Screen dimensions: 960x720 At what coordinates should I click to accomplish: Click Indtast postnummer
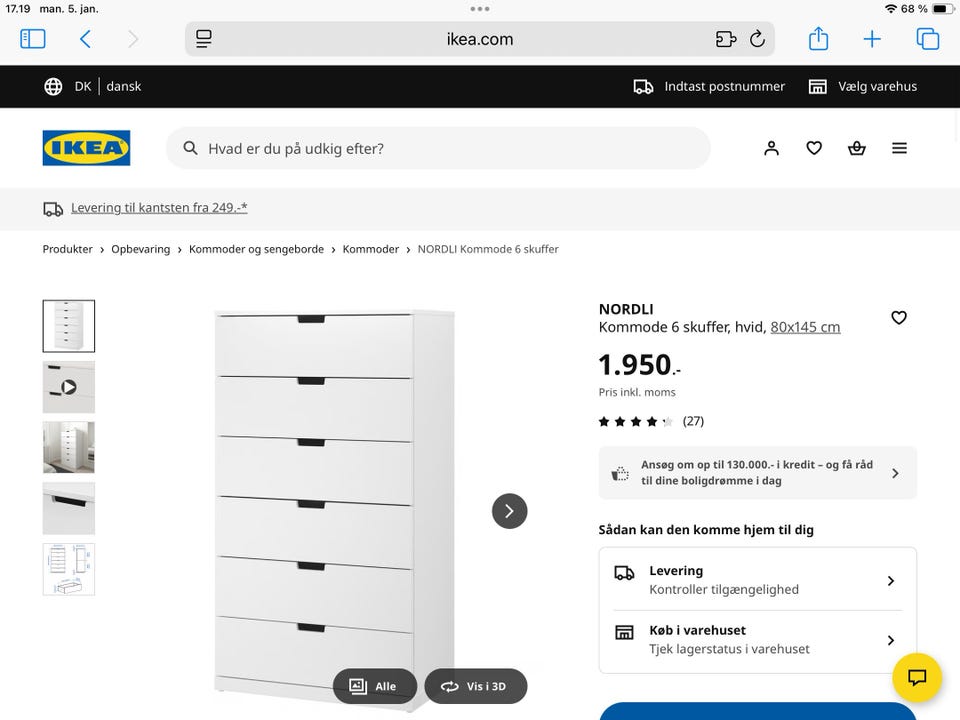pyautogui.click(x=709, y=86)
